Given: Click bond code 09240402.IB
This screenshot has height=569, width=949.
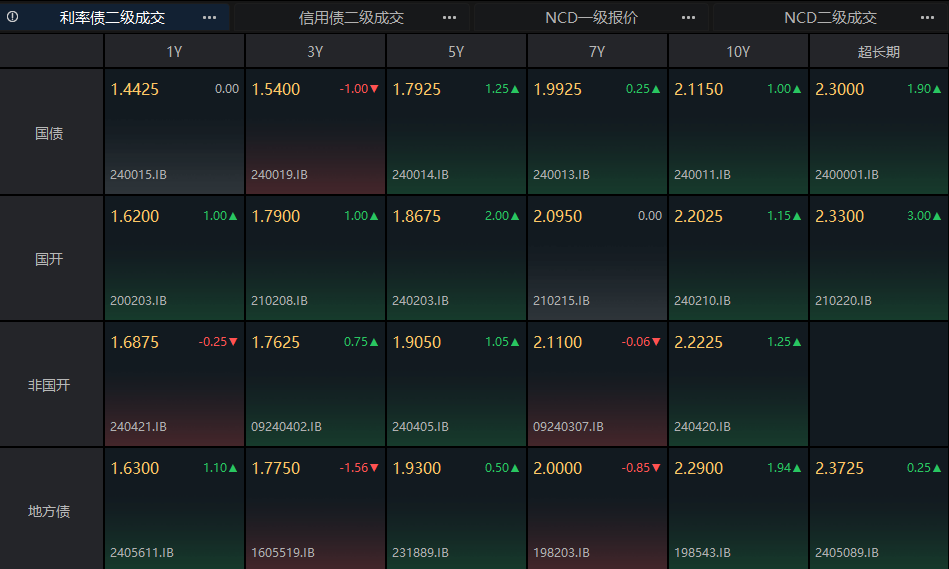Looking at the screenshot, I should click(286, 426).
